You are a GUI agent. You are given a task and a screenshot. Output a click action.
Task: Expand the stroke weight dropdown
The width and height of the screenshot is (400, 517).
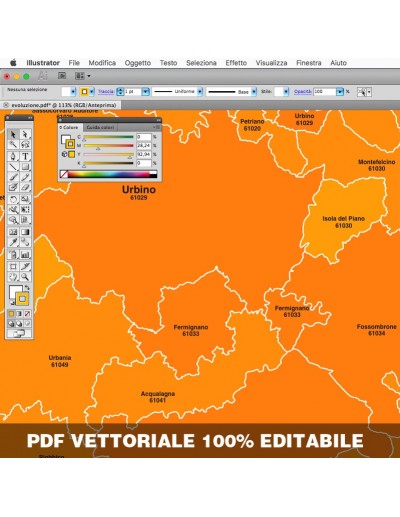pos(145,92)
